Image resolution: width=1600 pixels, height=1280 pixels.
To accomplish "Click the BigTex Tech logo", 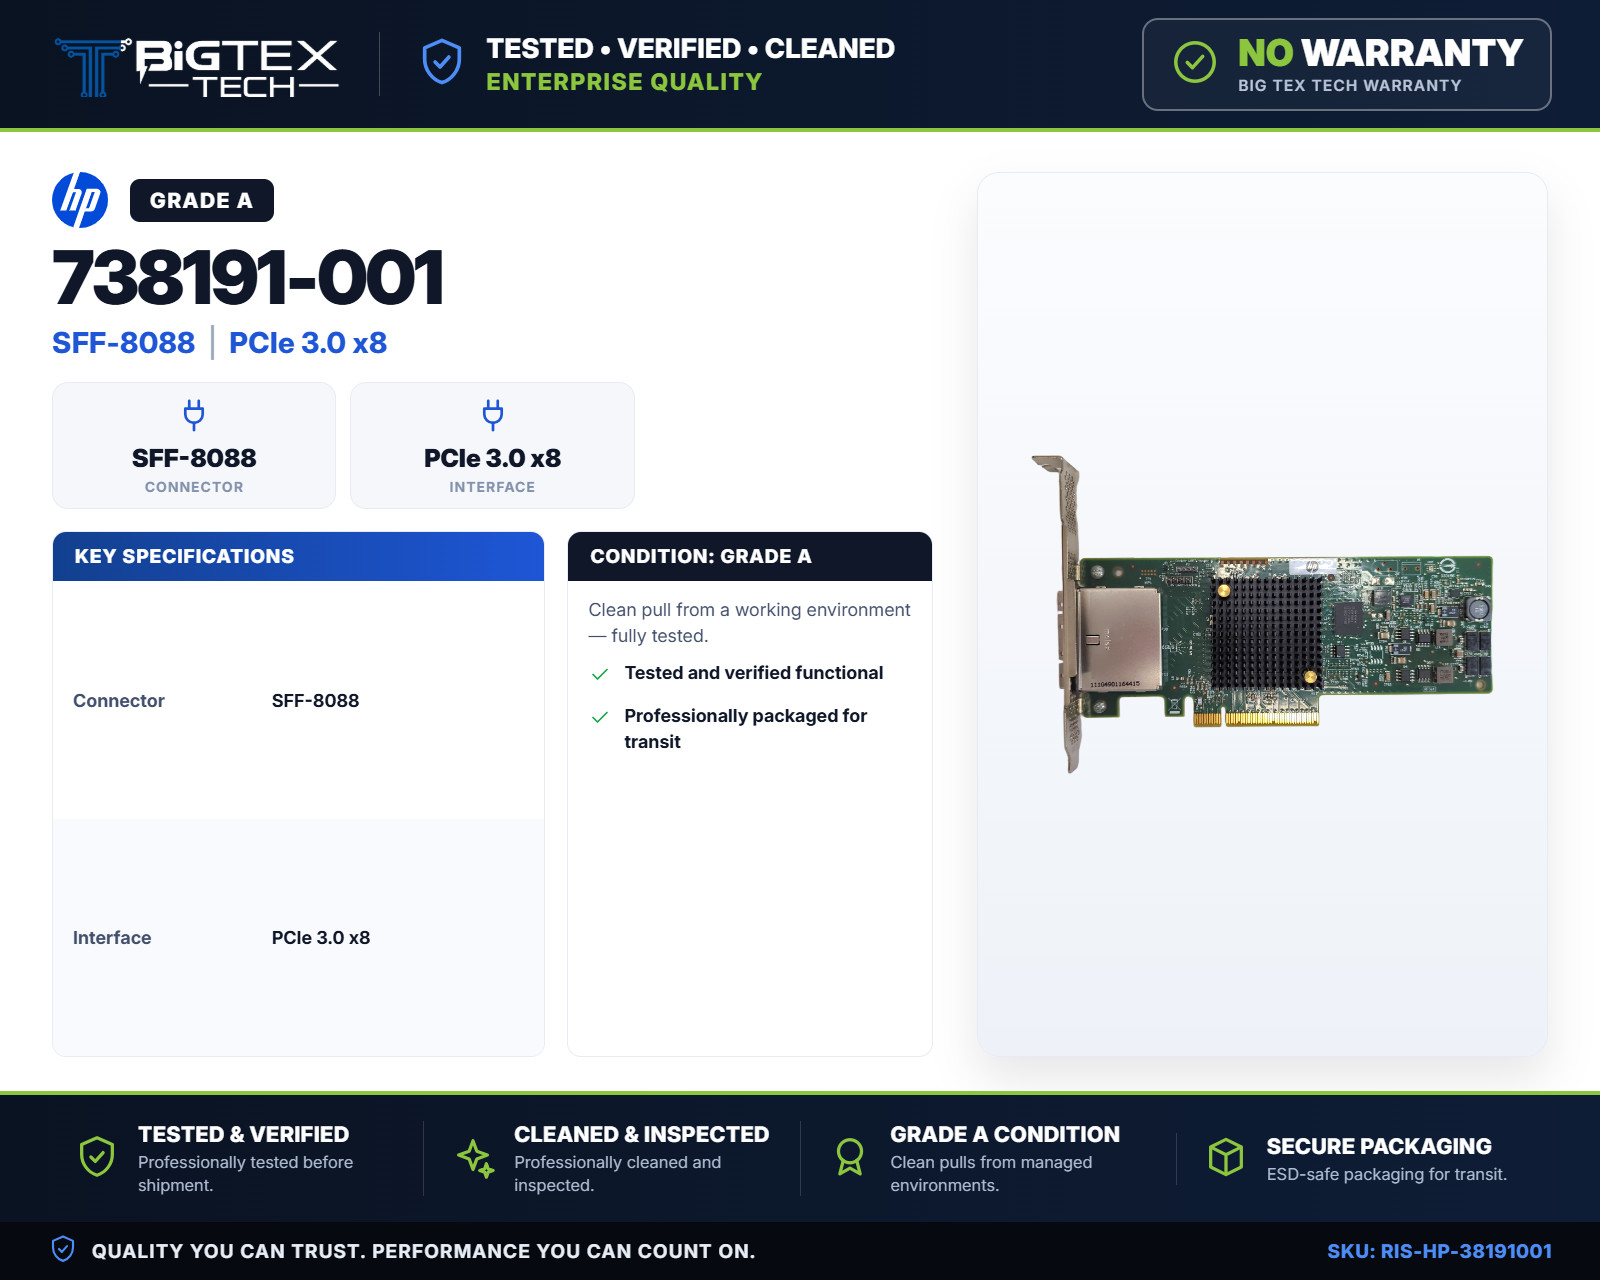I will (197, 67).
